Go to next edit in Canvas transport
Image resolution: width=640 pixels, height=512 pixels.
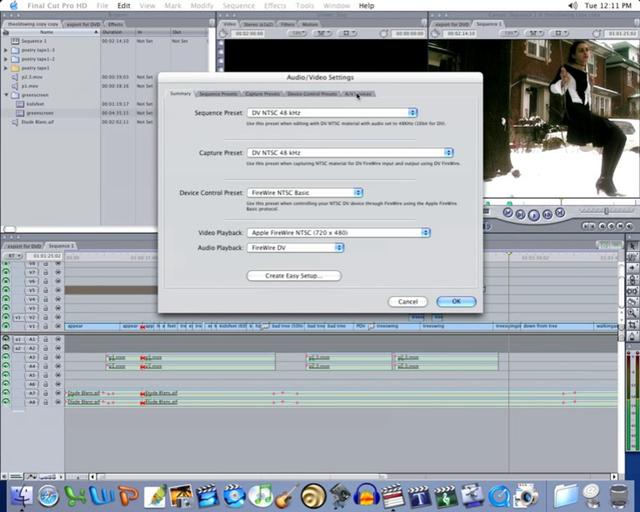(x=560, y=213)
